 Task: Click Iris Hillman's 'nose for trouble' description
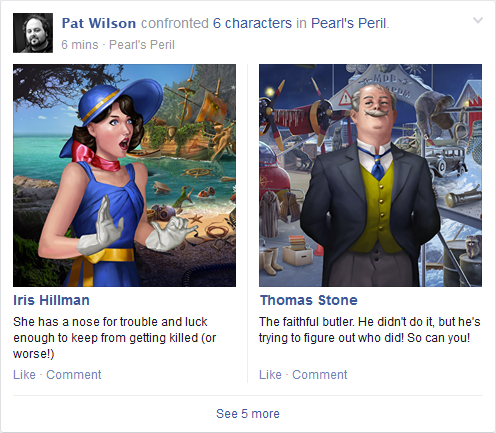(x=115, y=338)
